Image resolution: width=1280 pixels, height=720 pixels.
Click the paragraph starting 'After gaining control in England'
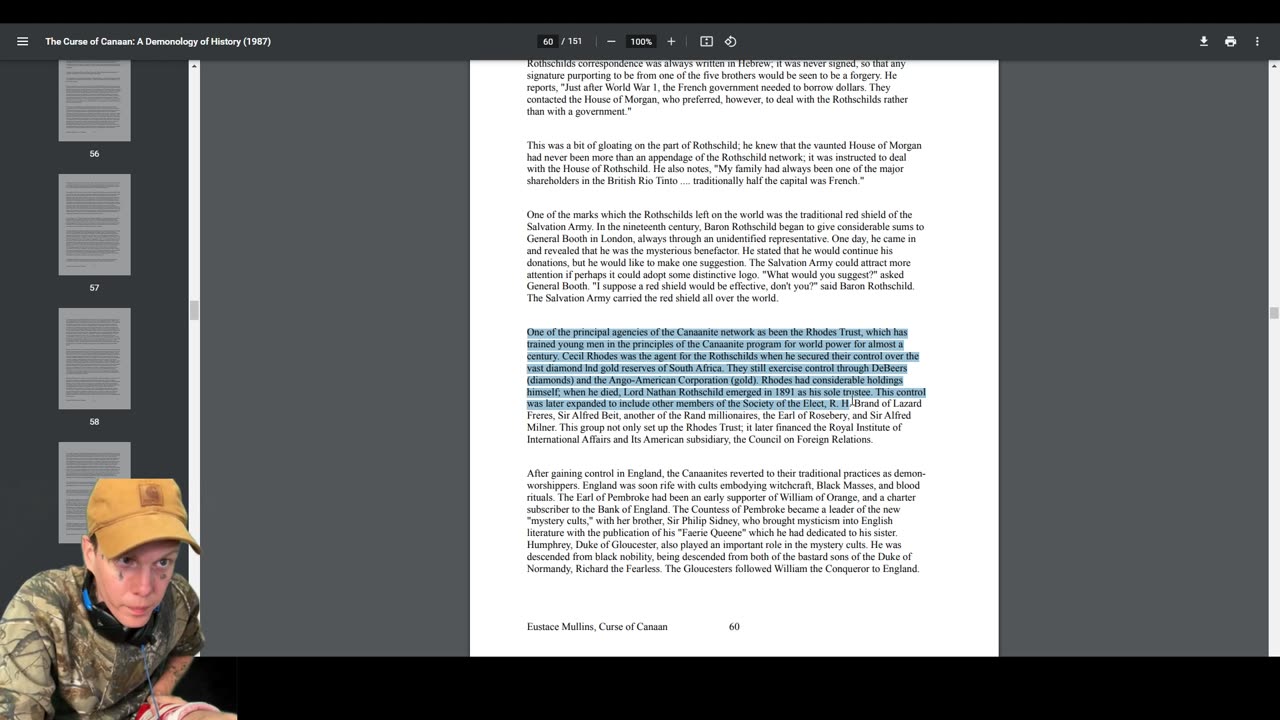pyautogui.click(x=726, y=521)
